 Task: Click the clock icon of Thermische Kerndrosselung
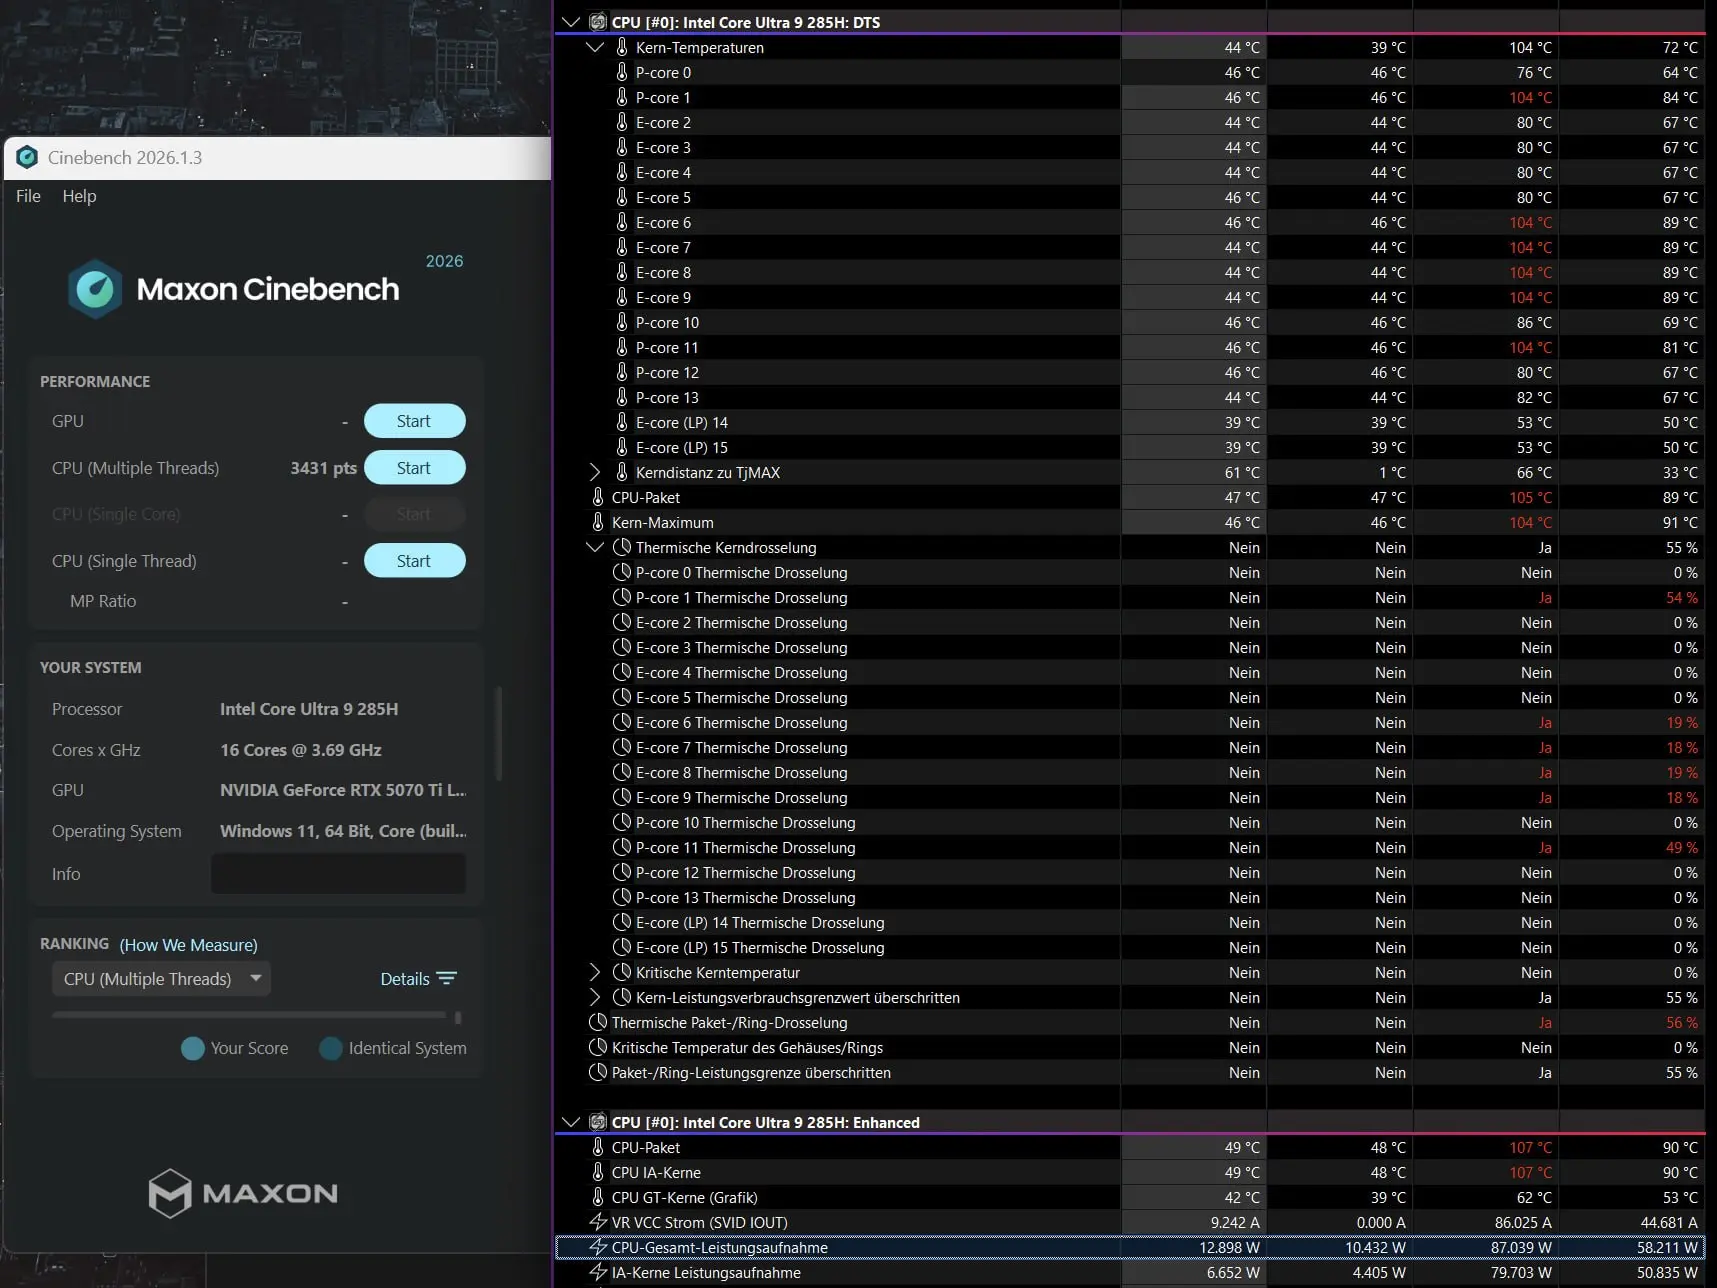tap(622, 547)
